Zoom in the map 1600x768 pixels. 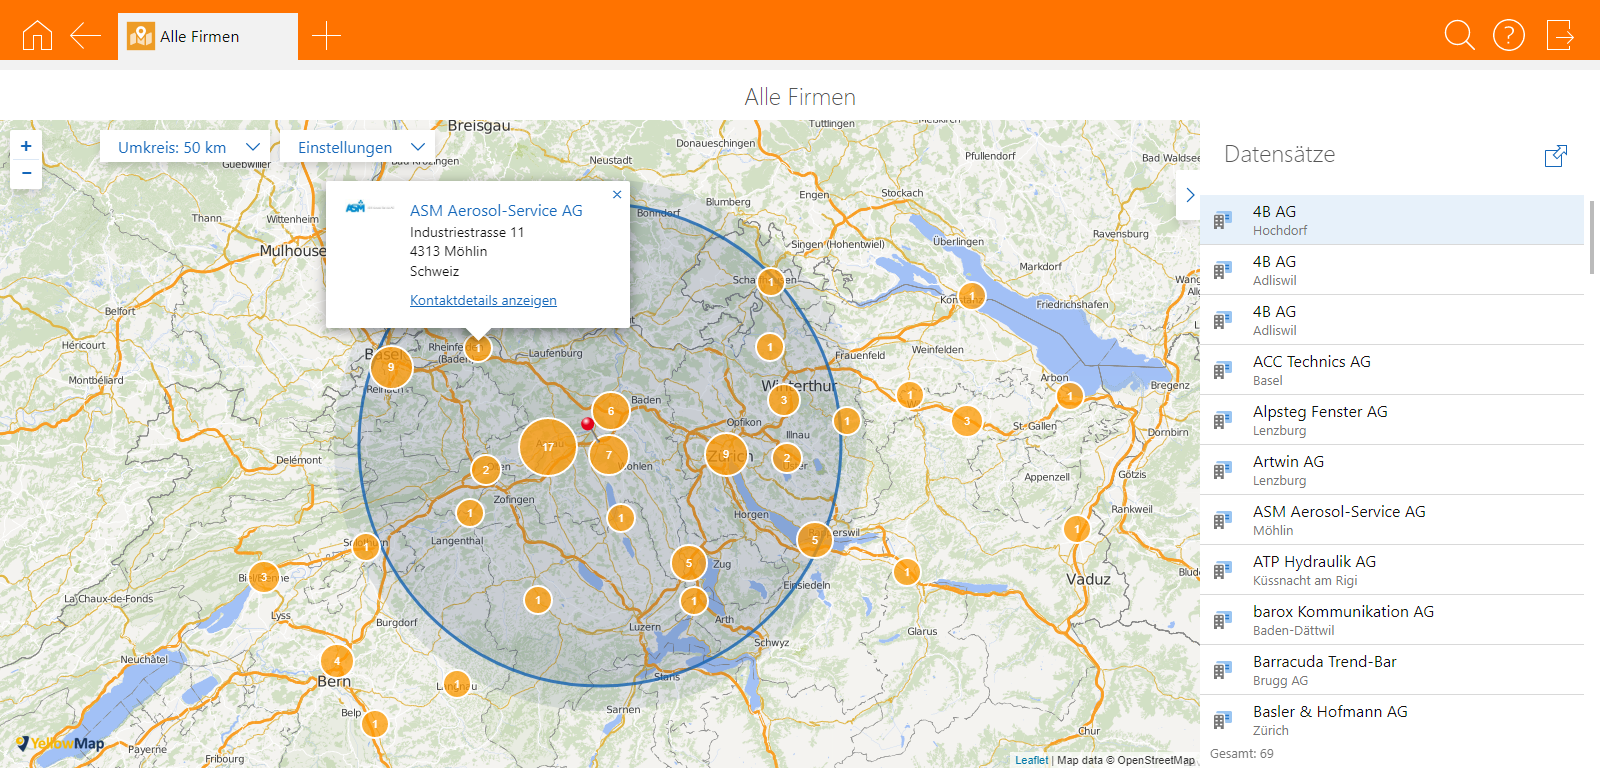click(x=26, y=146)
